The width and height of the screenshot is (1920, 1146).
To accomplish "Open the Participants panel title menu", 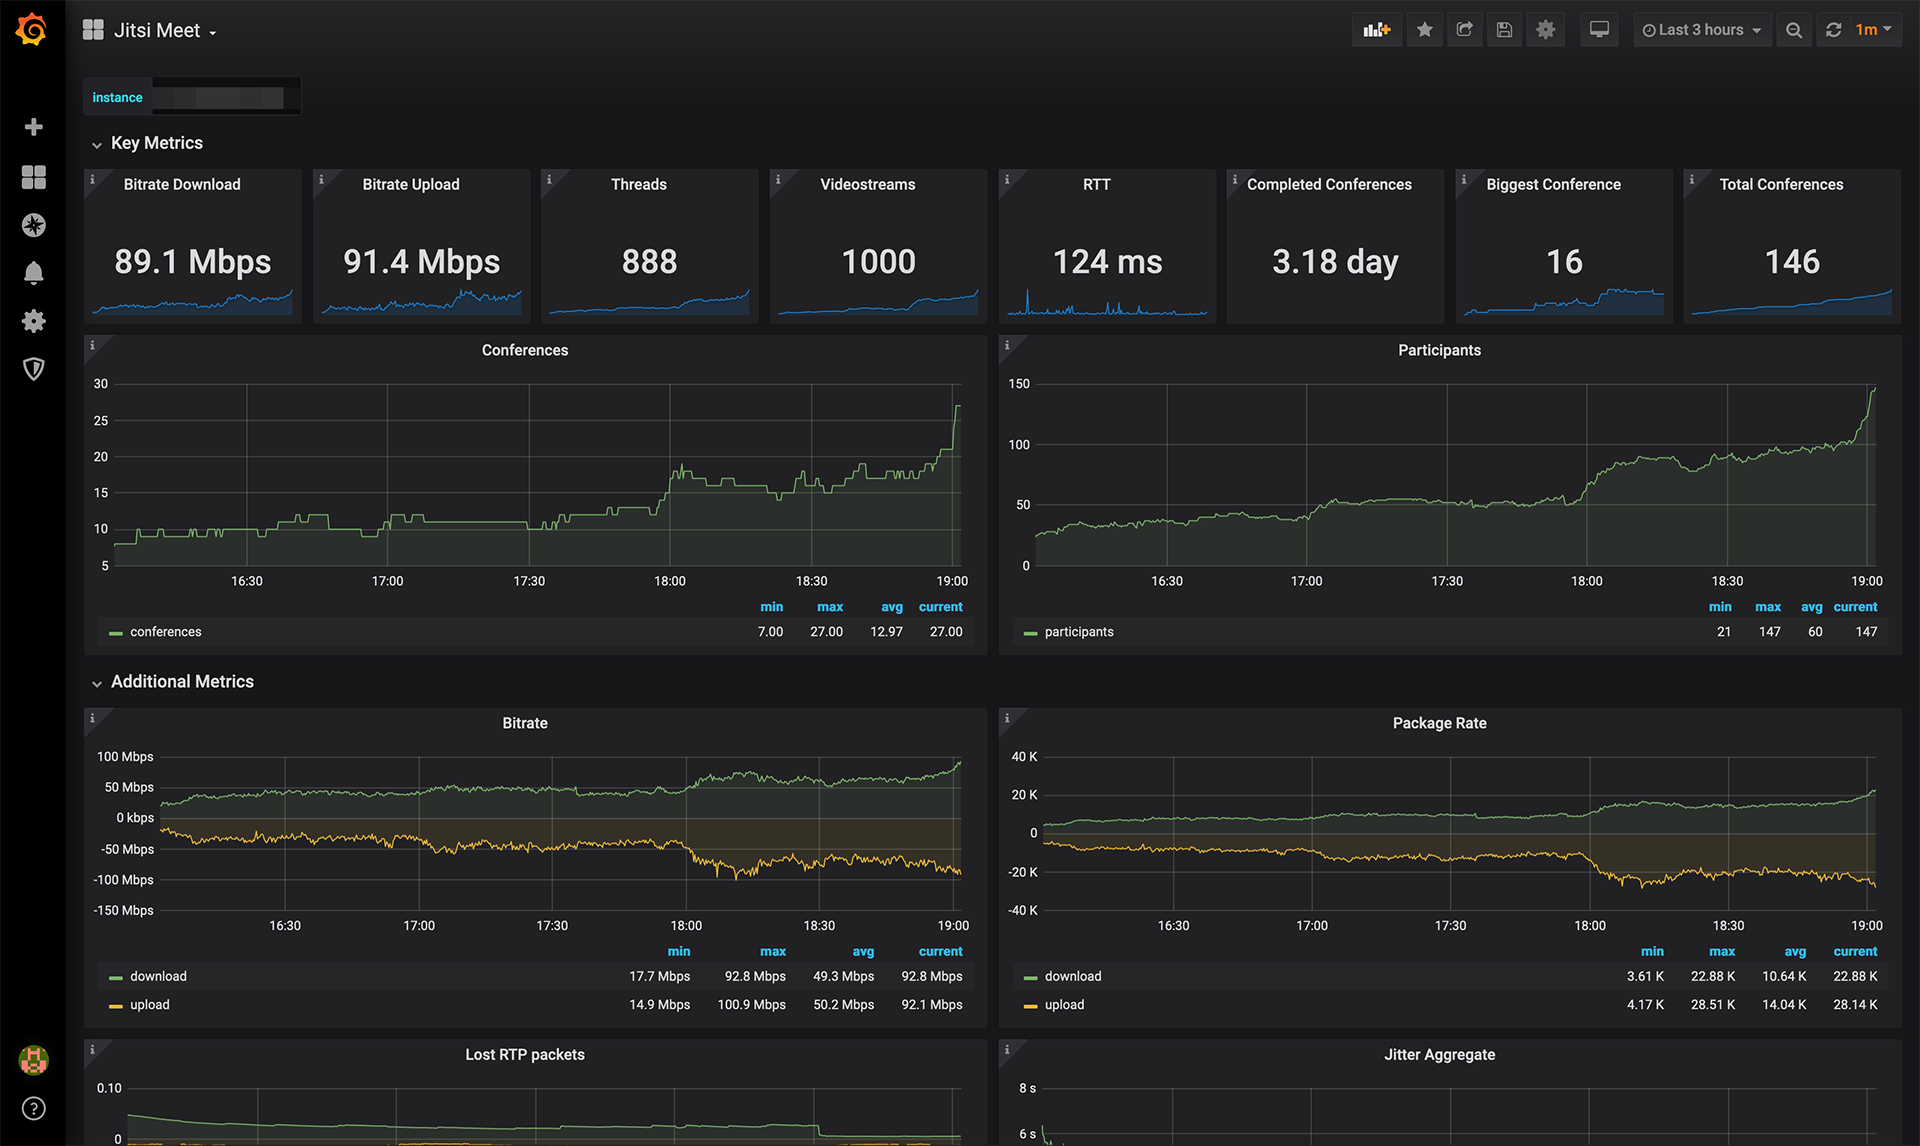I will pos(1439,350).
